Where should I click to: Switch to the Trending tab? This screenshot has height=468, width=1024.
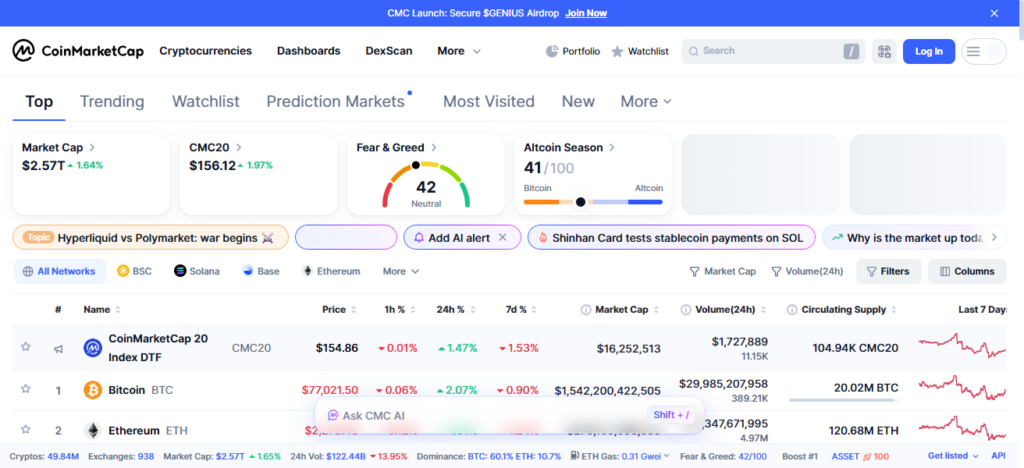tap(112, 102)
